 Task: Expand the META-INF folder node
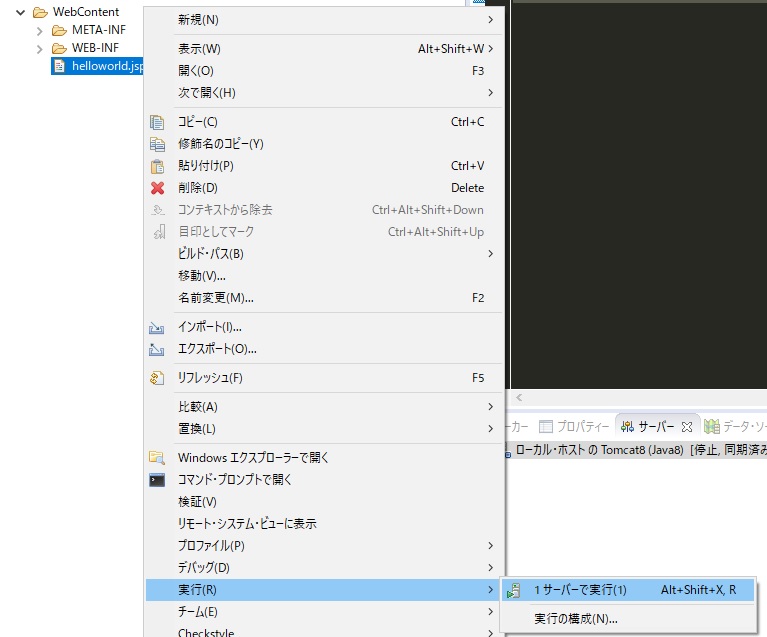click(40, 31)
